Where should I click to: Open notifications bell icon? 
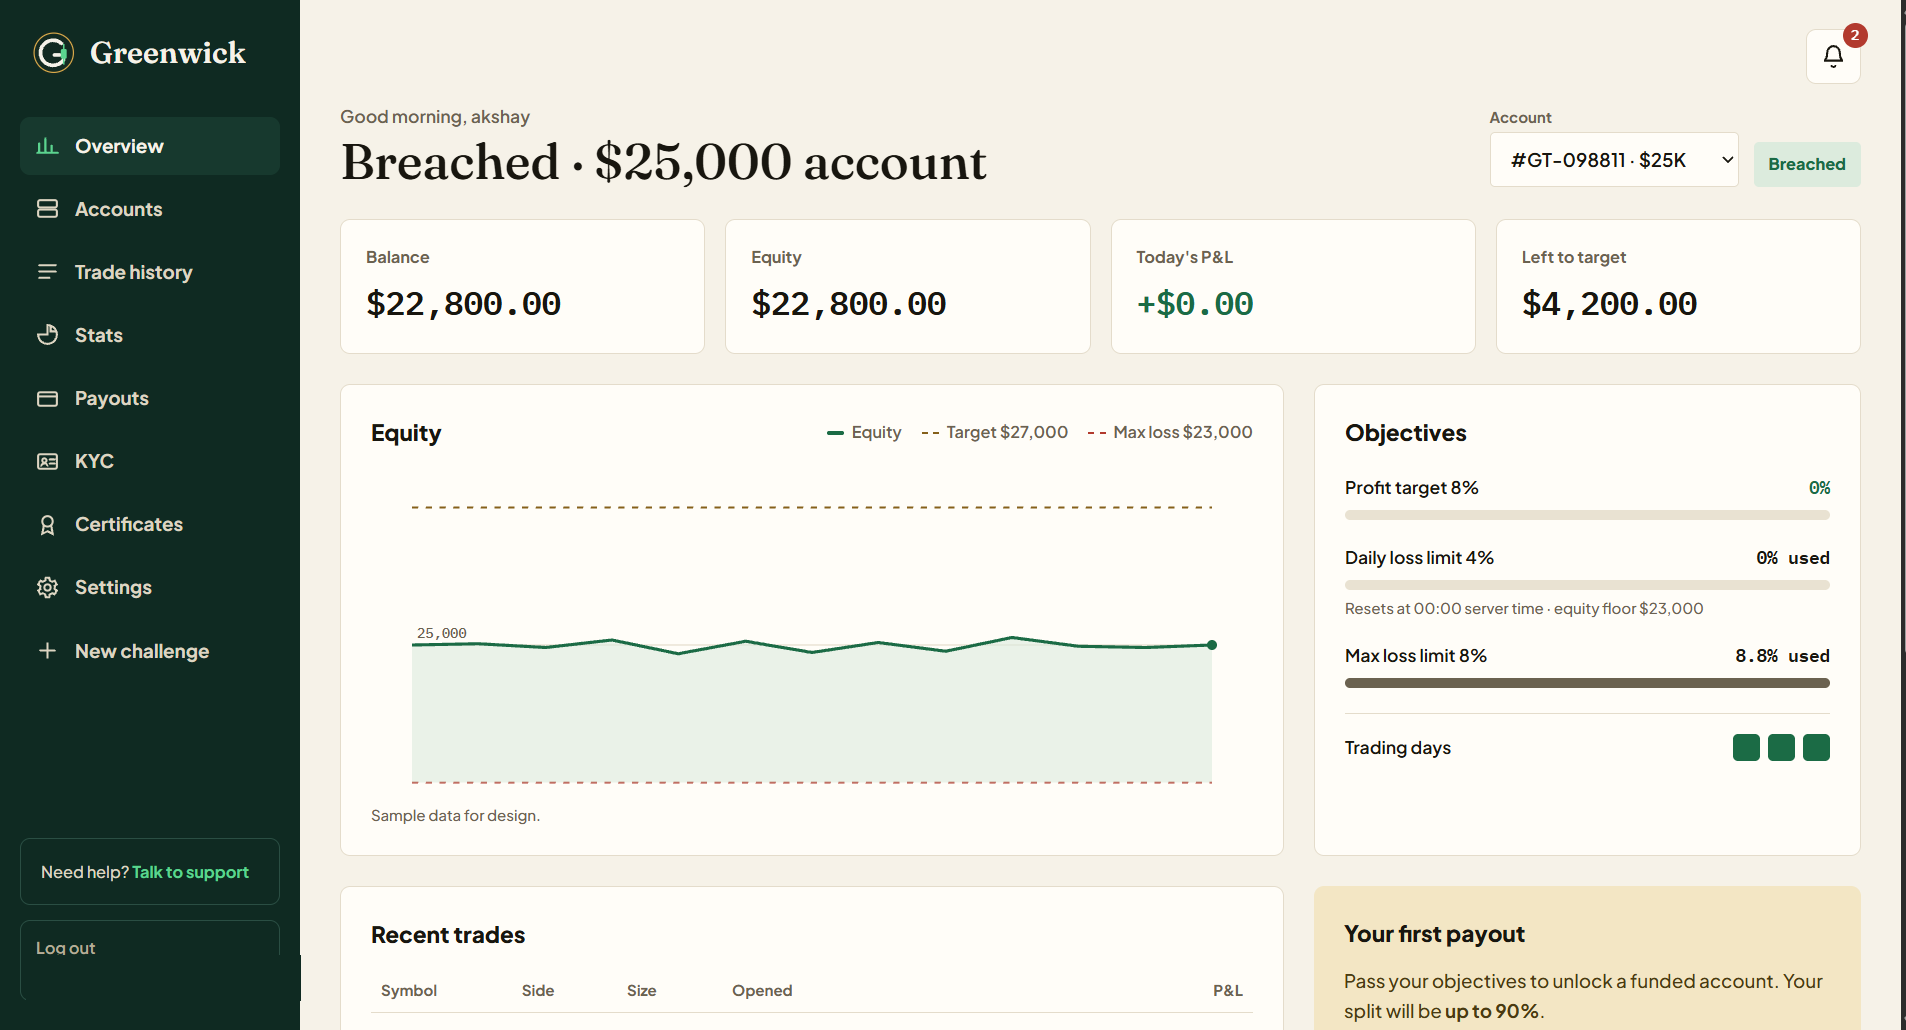tap(1833, 56)
